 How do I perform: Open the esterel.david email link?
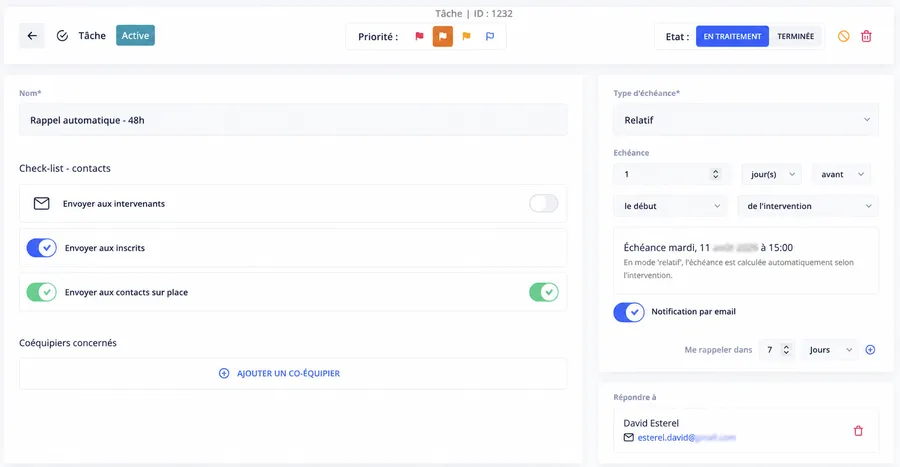coord(686,438)
